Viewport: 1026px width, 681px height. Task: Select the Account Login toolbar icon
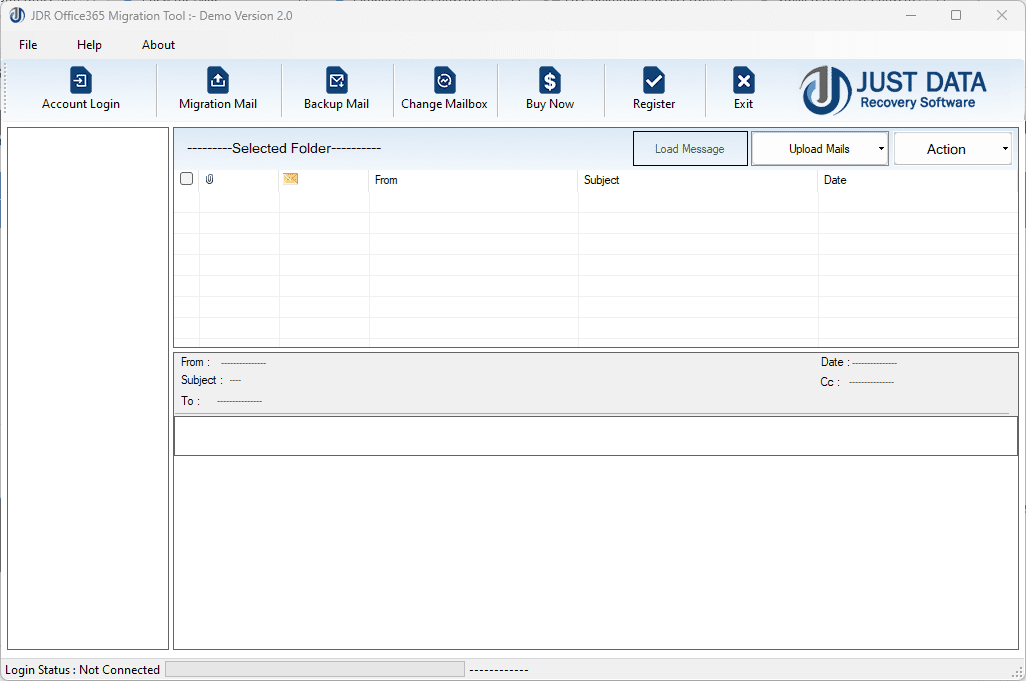coord(80,89)
